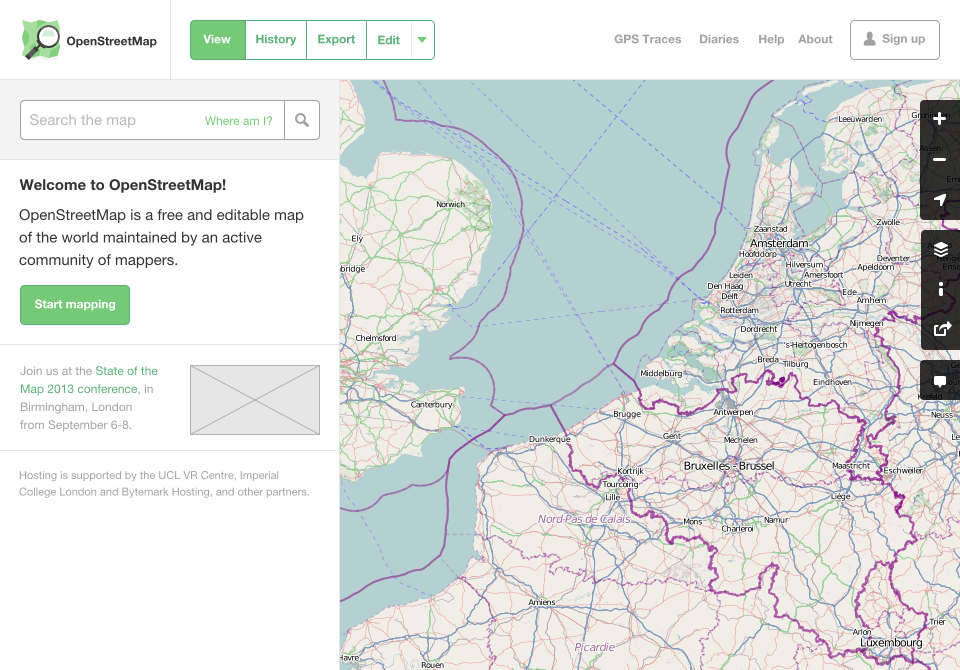Select the Export tab
This screenshot has height=670, width=960.
click(x=336, y=40)
